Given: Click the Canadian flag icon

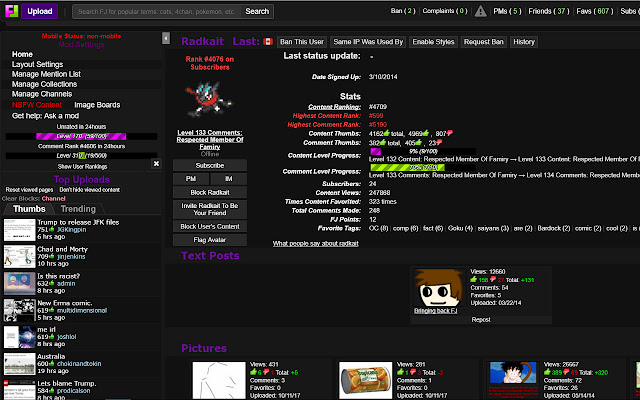Looking at the screenshot, I should pyautogui.click(x=267, y=42).
